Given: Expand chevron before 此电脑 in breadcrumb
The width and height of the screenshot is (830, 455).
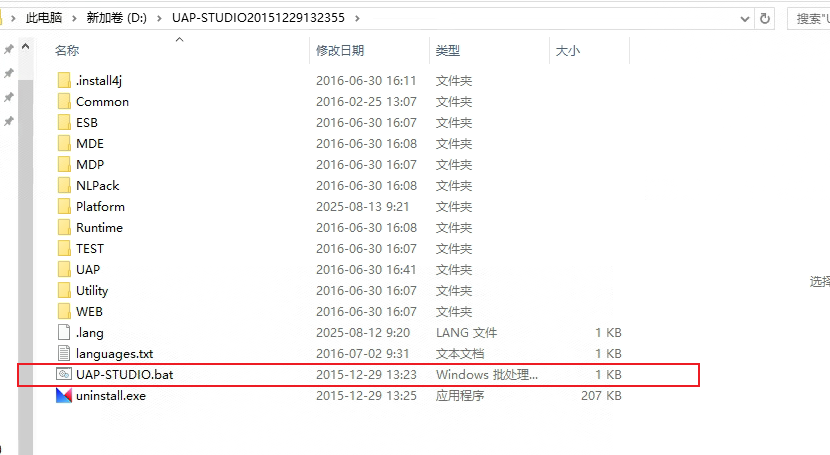Looking at the screenshot, I should tap(13, 19).
